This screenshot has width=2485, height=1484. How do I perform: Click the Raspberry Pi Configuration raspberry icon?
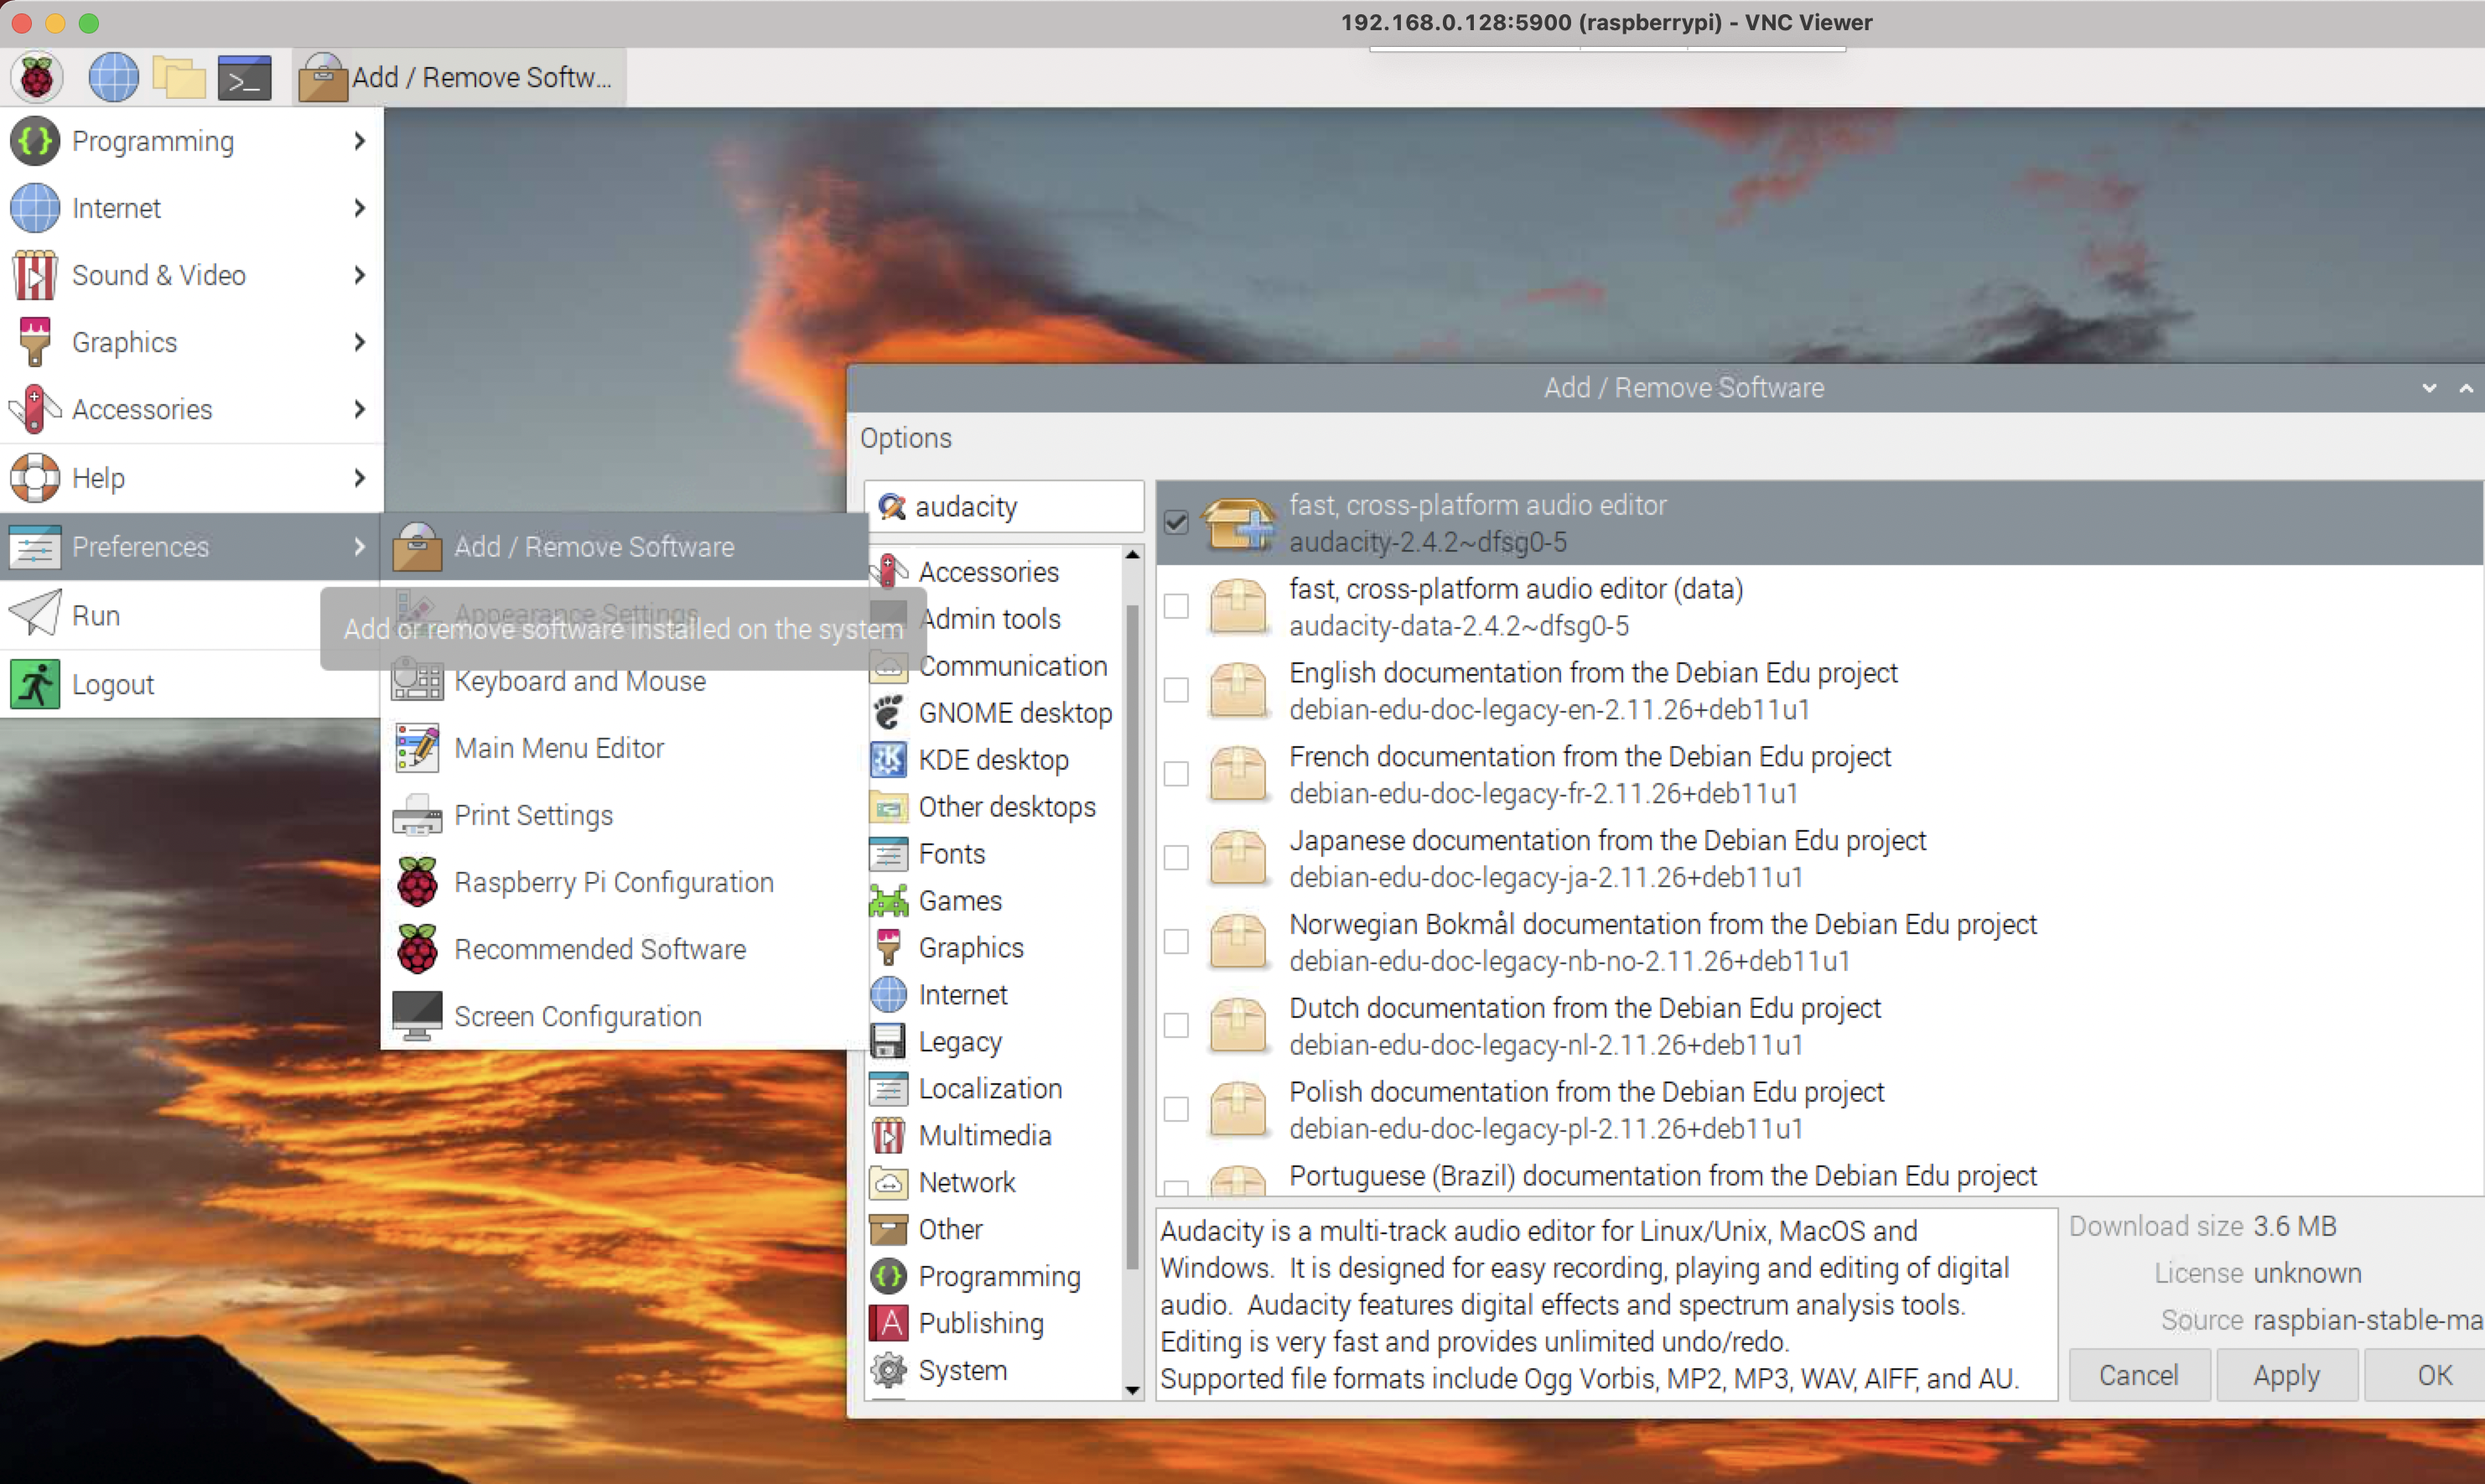(x=417, y=882)
